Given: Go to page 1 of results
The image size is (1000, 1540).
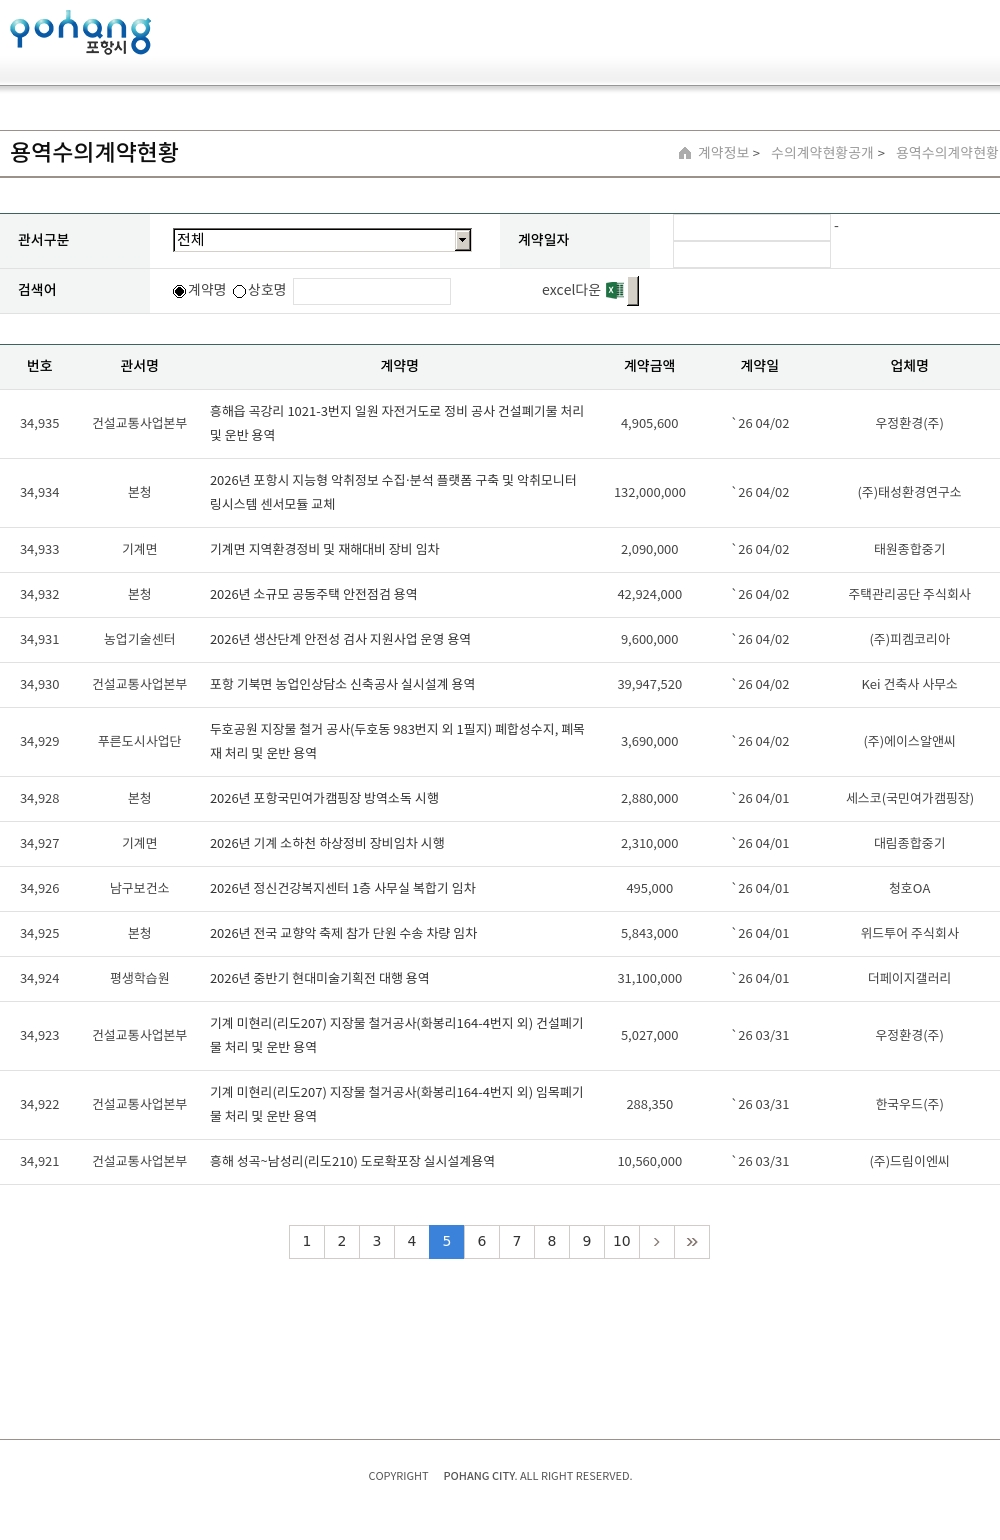Looking at the screenshot, I should pos(307,1242).
